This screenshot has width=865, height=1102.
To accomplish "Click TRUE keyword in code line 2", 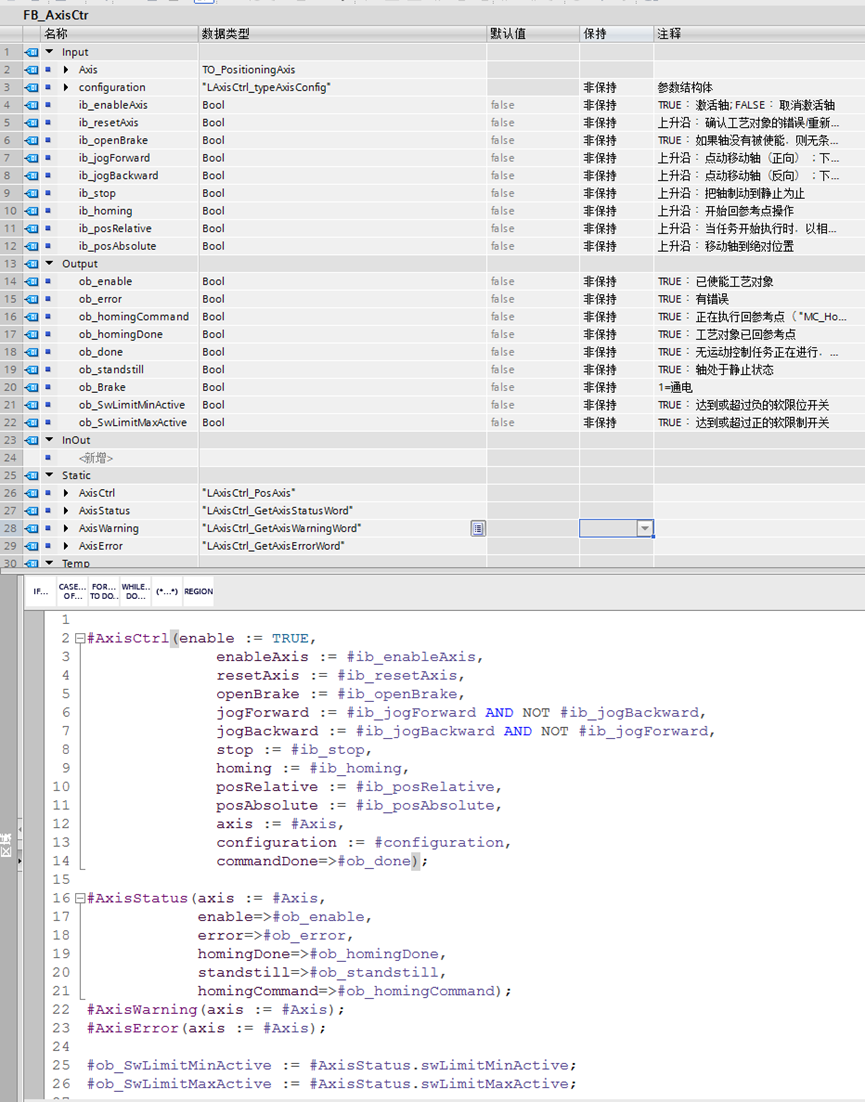I will tap(290, 638).
